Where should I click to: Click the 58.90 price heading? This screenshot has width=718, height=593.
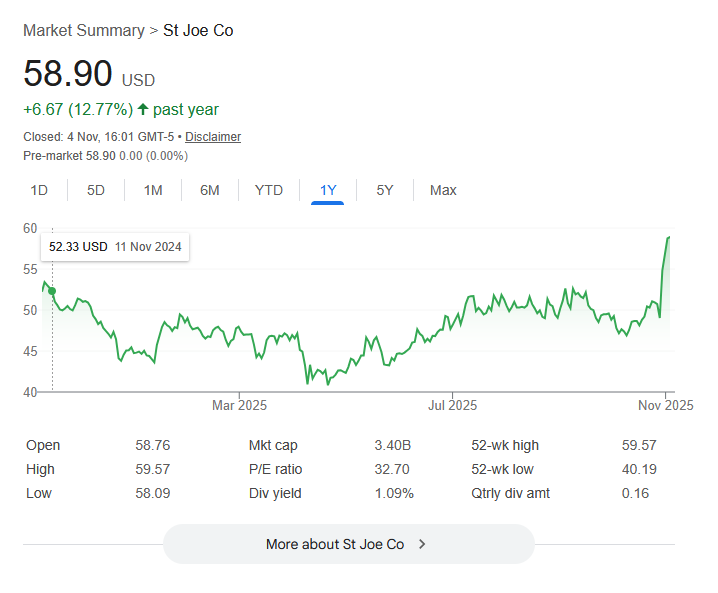click(68, 73)
